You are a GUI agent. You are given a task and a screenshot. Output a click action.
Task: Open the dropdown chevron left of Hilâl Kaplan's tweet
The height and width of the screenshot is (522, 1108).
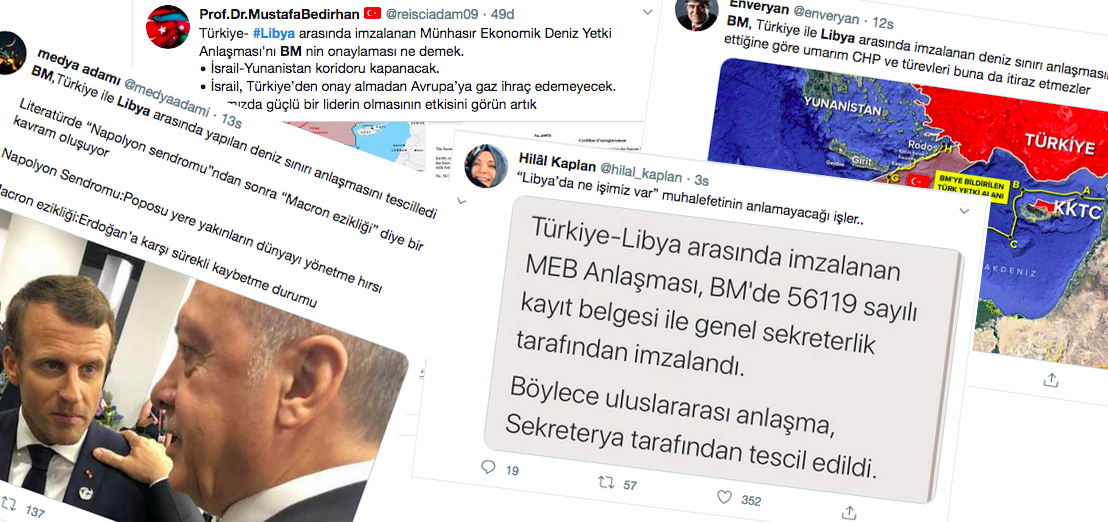coord(462,200)
